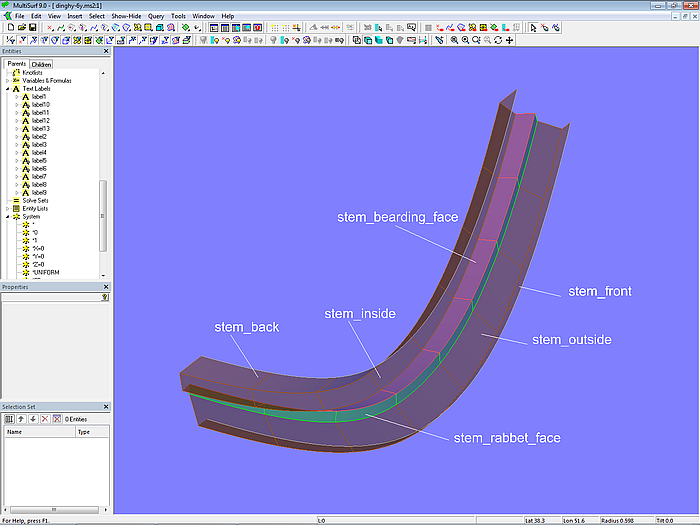Select the *UNIFORM system entity

[x=45, y=272]
